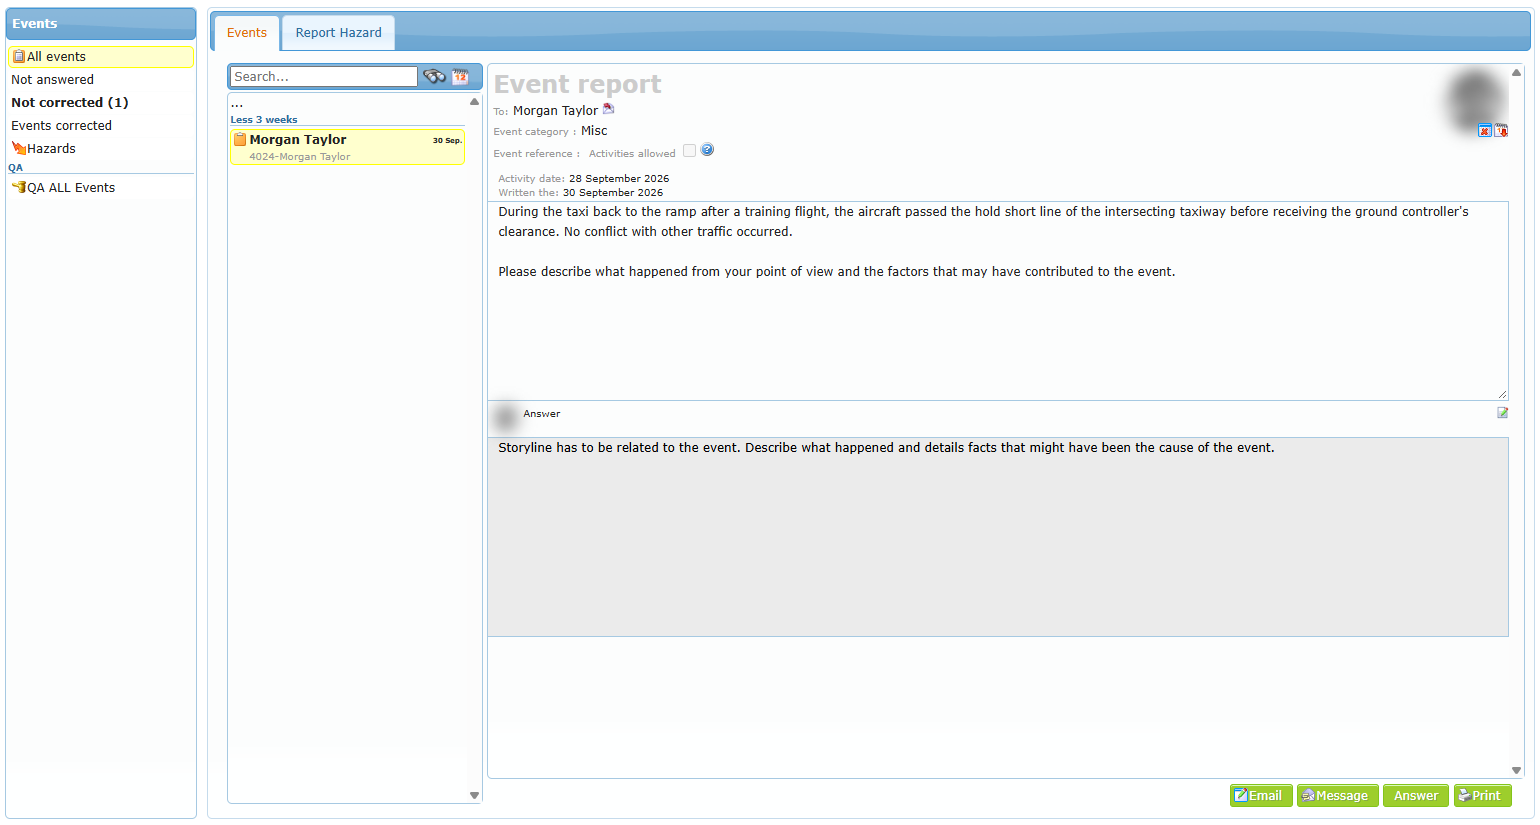Click into the event description text area

tap(998, 301)
